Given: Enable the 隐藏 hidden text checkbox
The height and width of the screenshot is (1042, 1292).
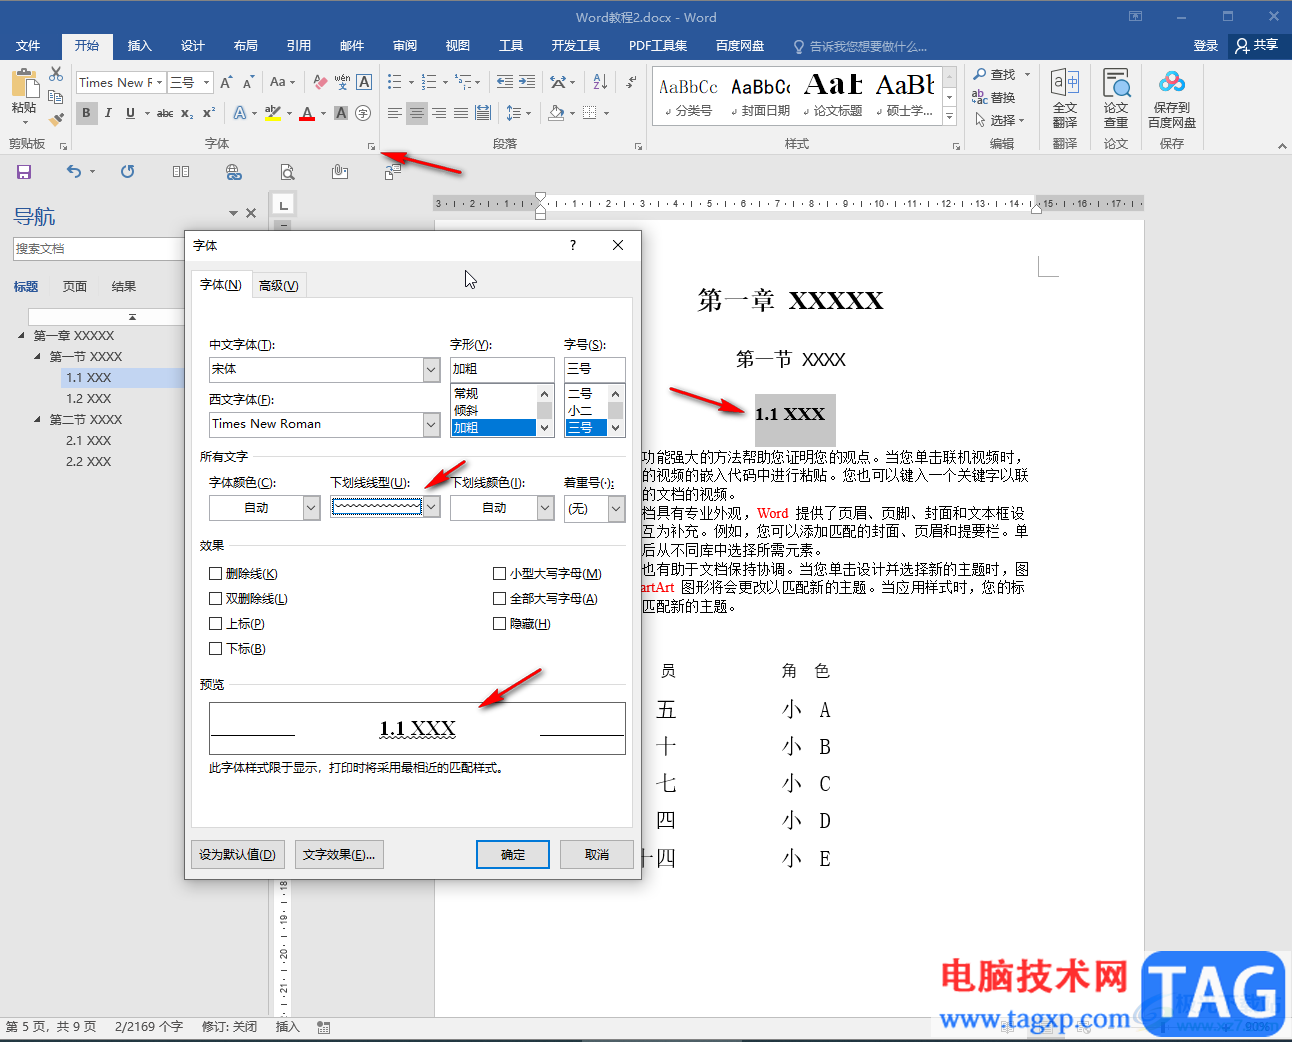Looking at the screenshot, I should click(499, 624).
